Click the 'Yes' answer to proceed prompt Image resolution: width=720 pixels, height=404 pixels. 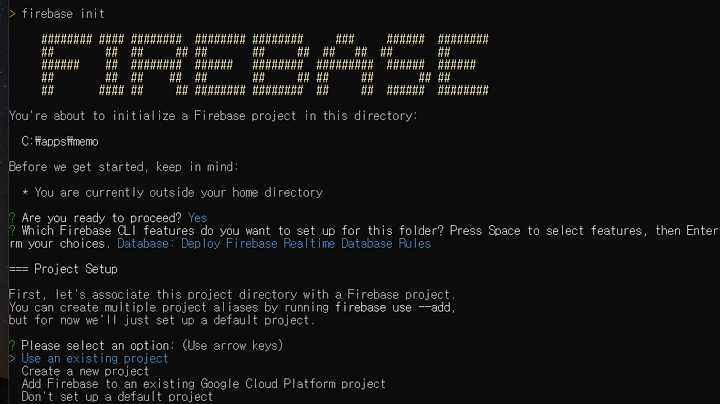pos(197,218)
